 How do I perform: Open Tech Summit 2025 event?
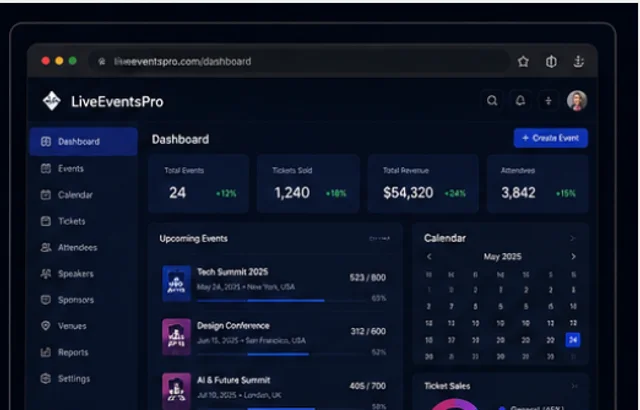(233, 272)
